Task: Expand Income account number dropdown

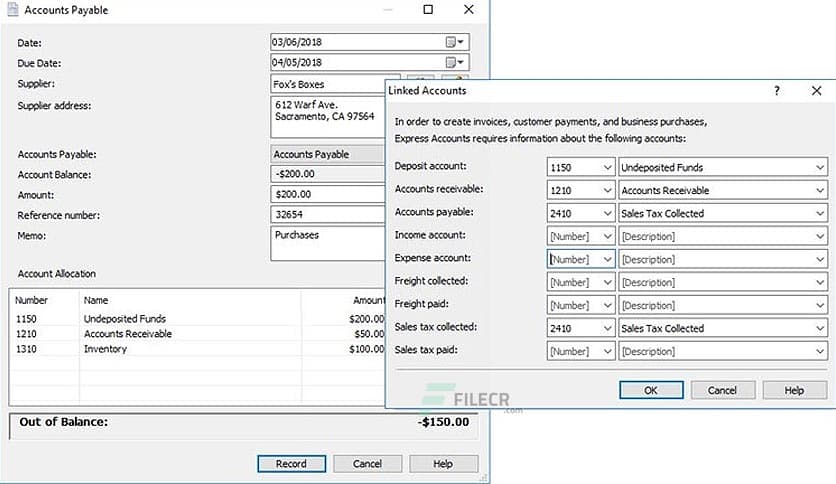Action: point(607,236)
